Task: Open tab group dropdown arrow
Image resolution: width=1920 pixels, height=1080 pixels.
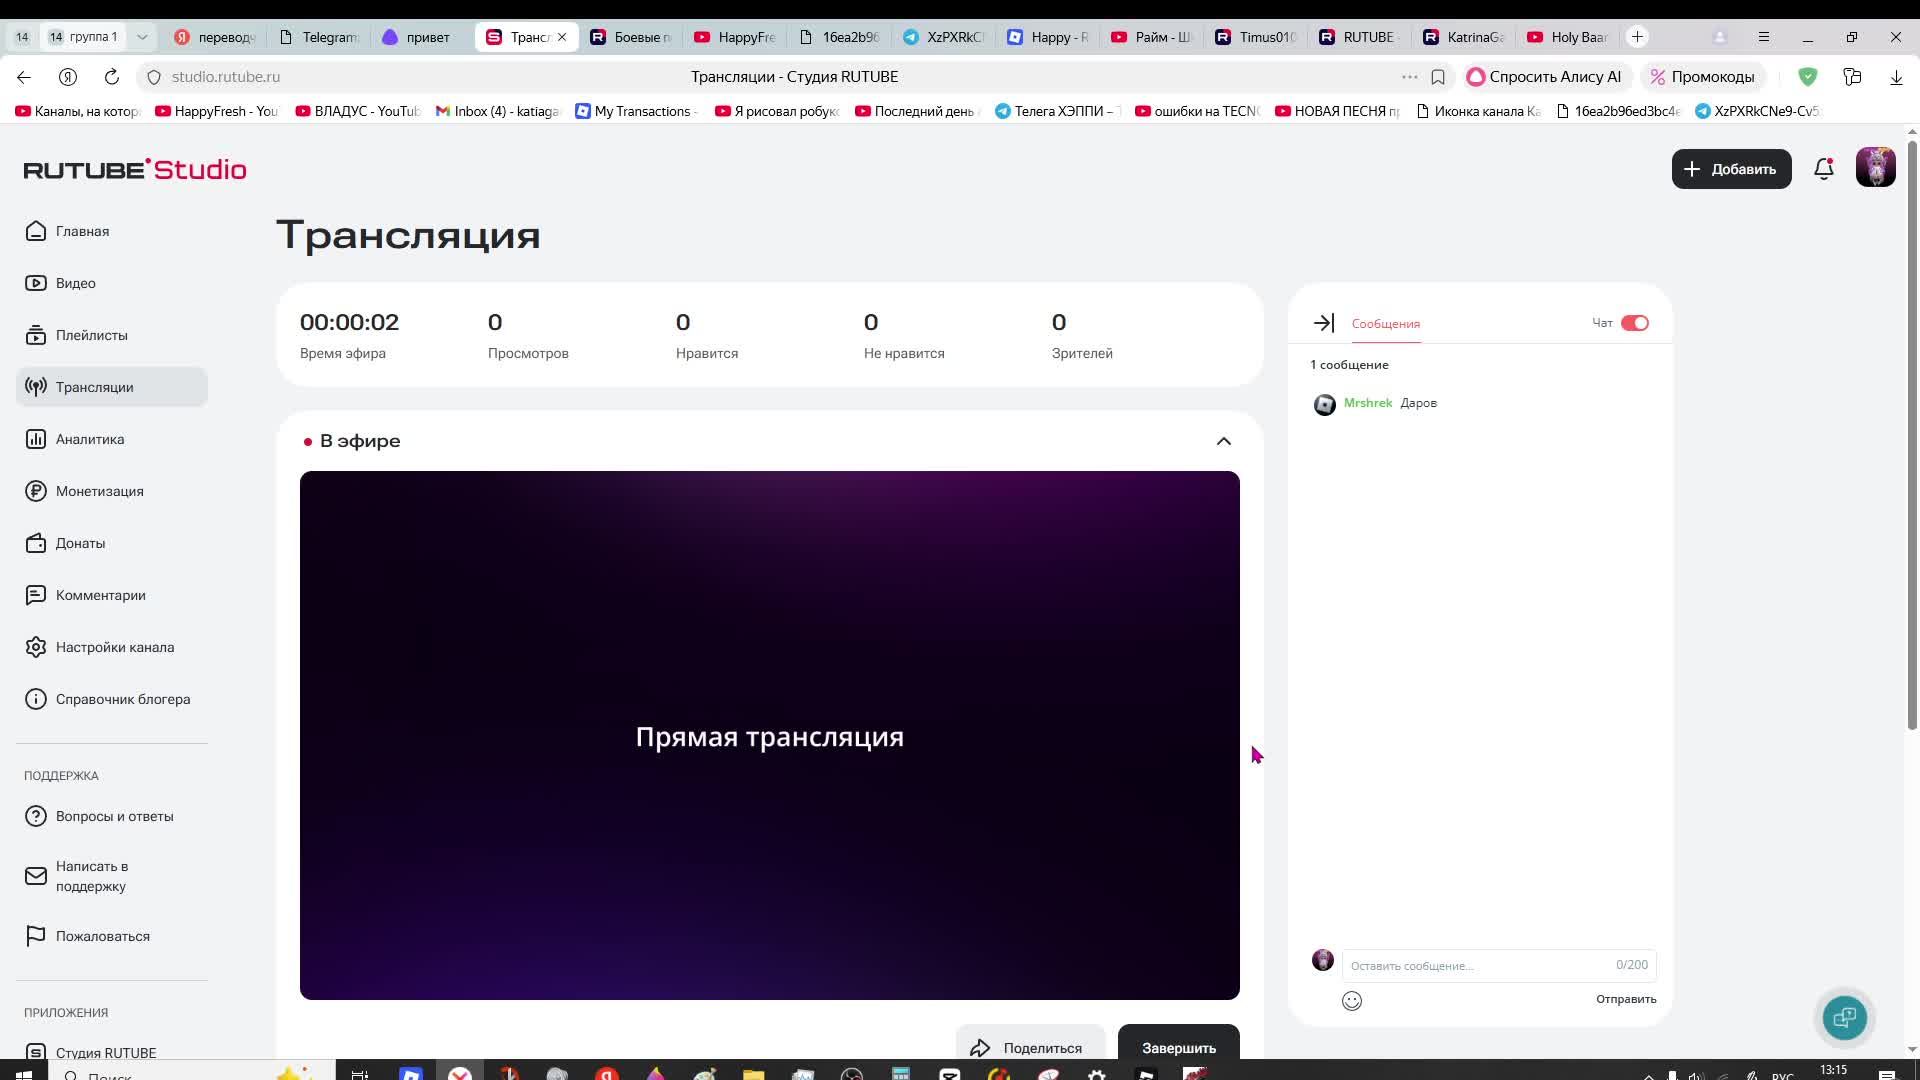Action: point(142,37)
